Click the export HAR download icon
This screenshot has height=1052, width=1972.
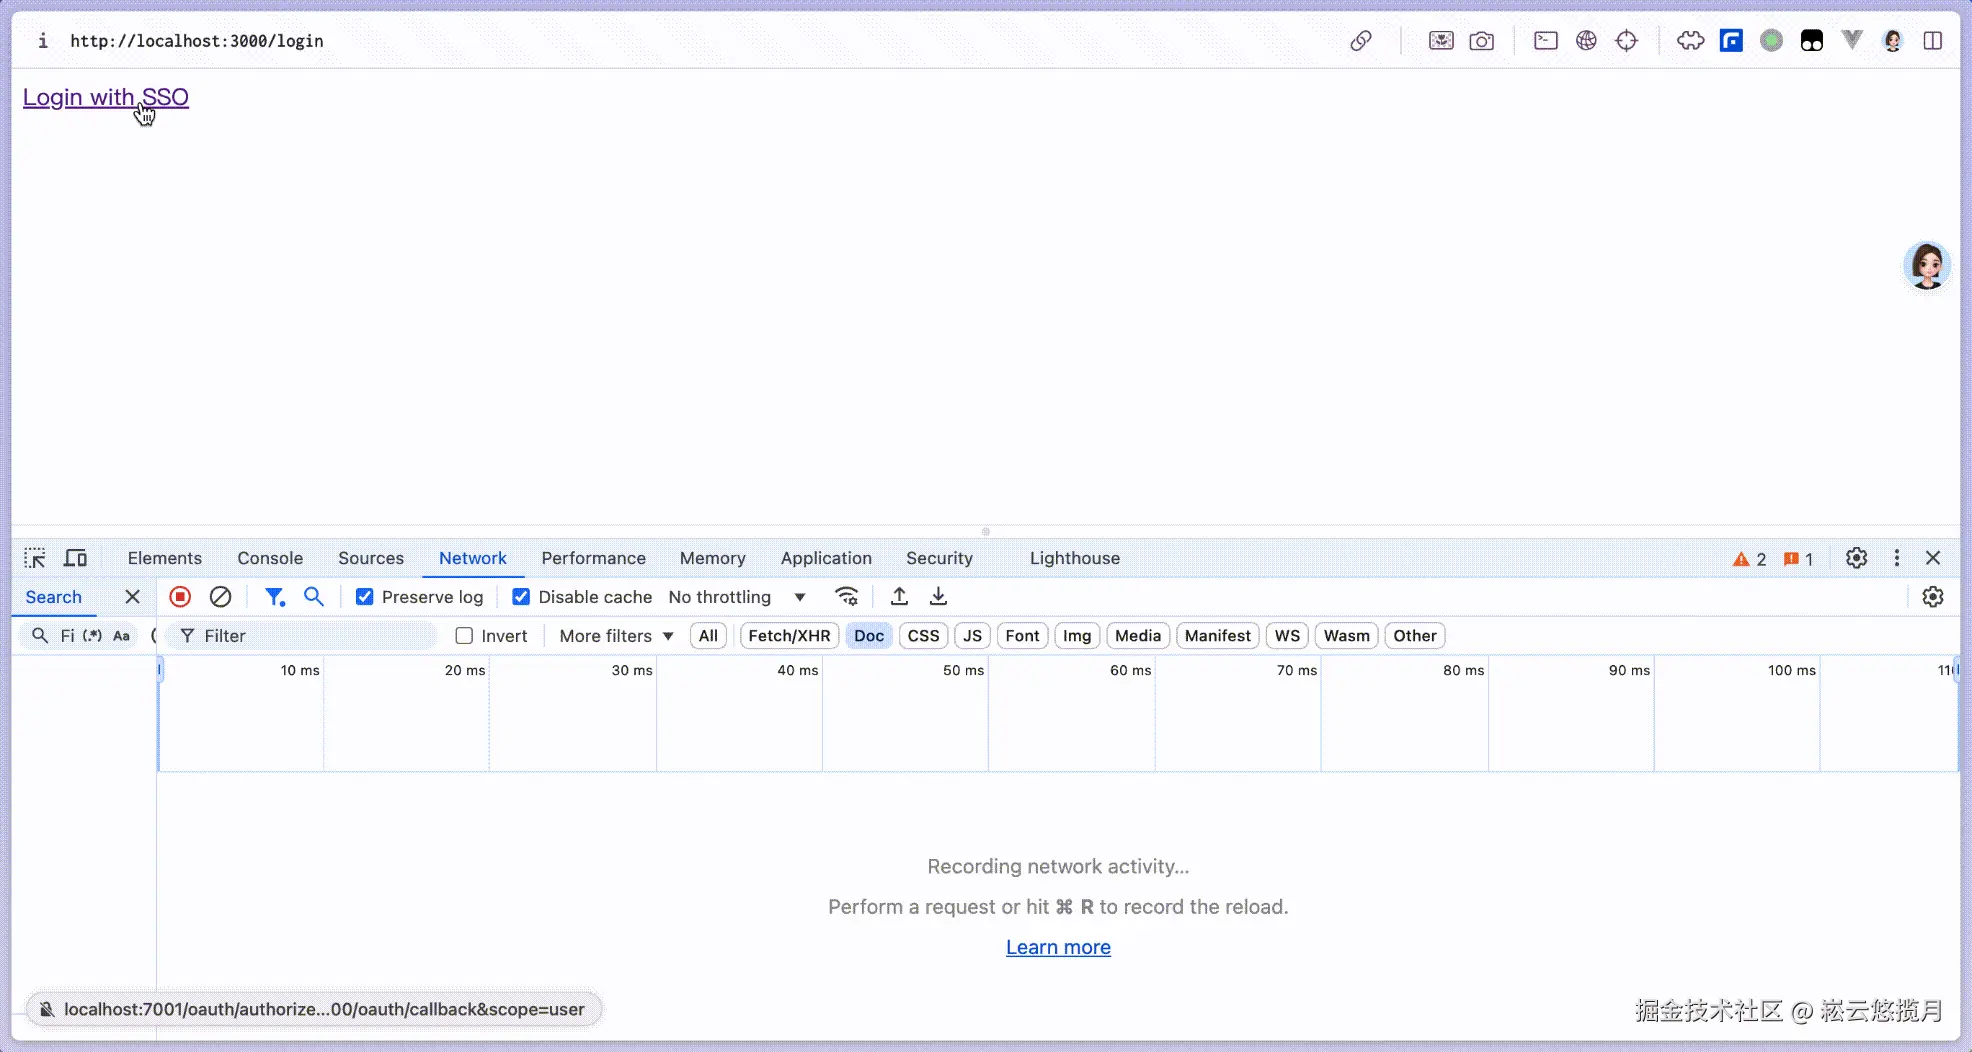click(x=938, y=597)
